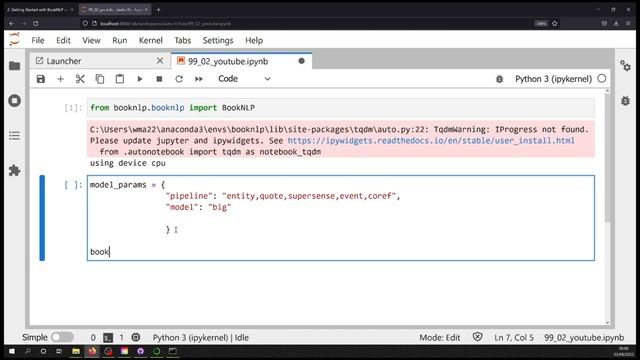This screenshot has width=640, height=360.
Task: Click the model_params code cell editor
Action: [x=340, y=218]
